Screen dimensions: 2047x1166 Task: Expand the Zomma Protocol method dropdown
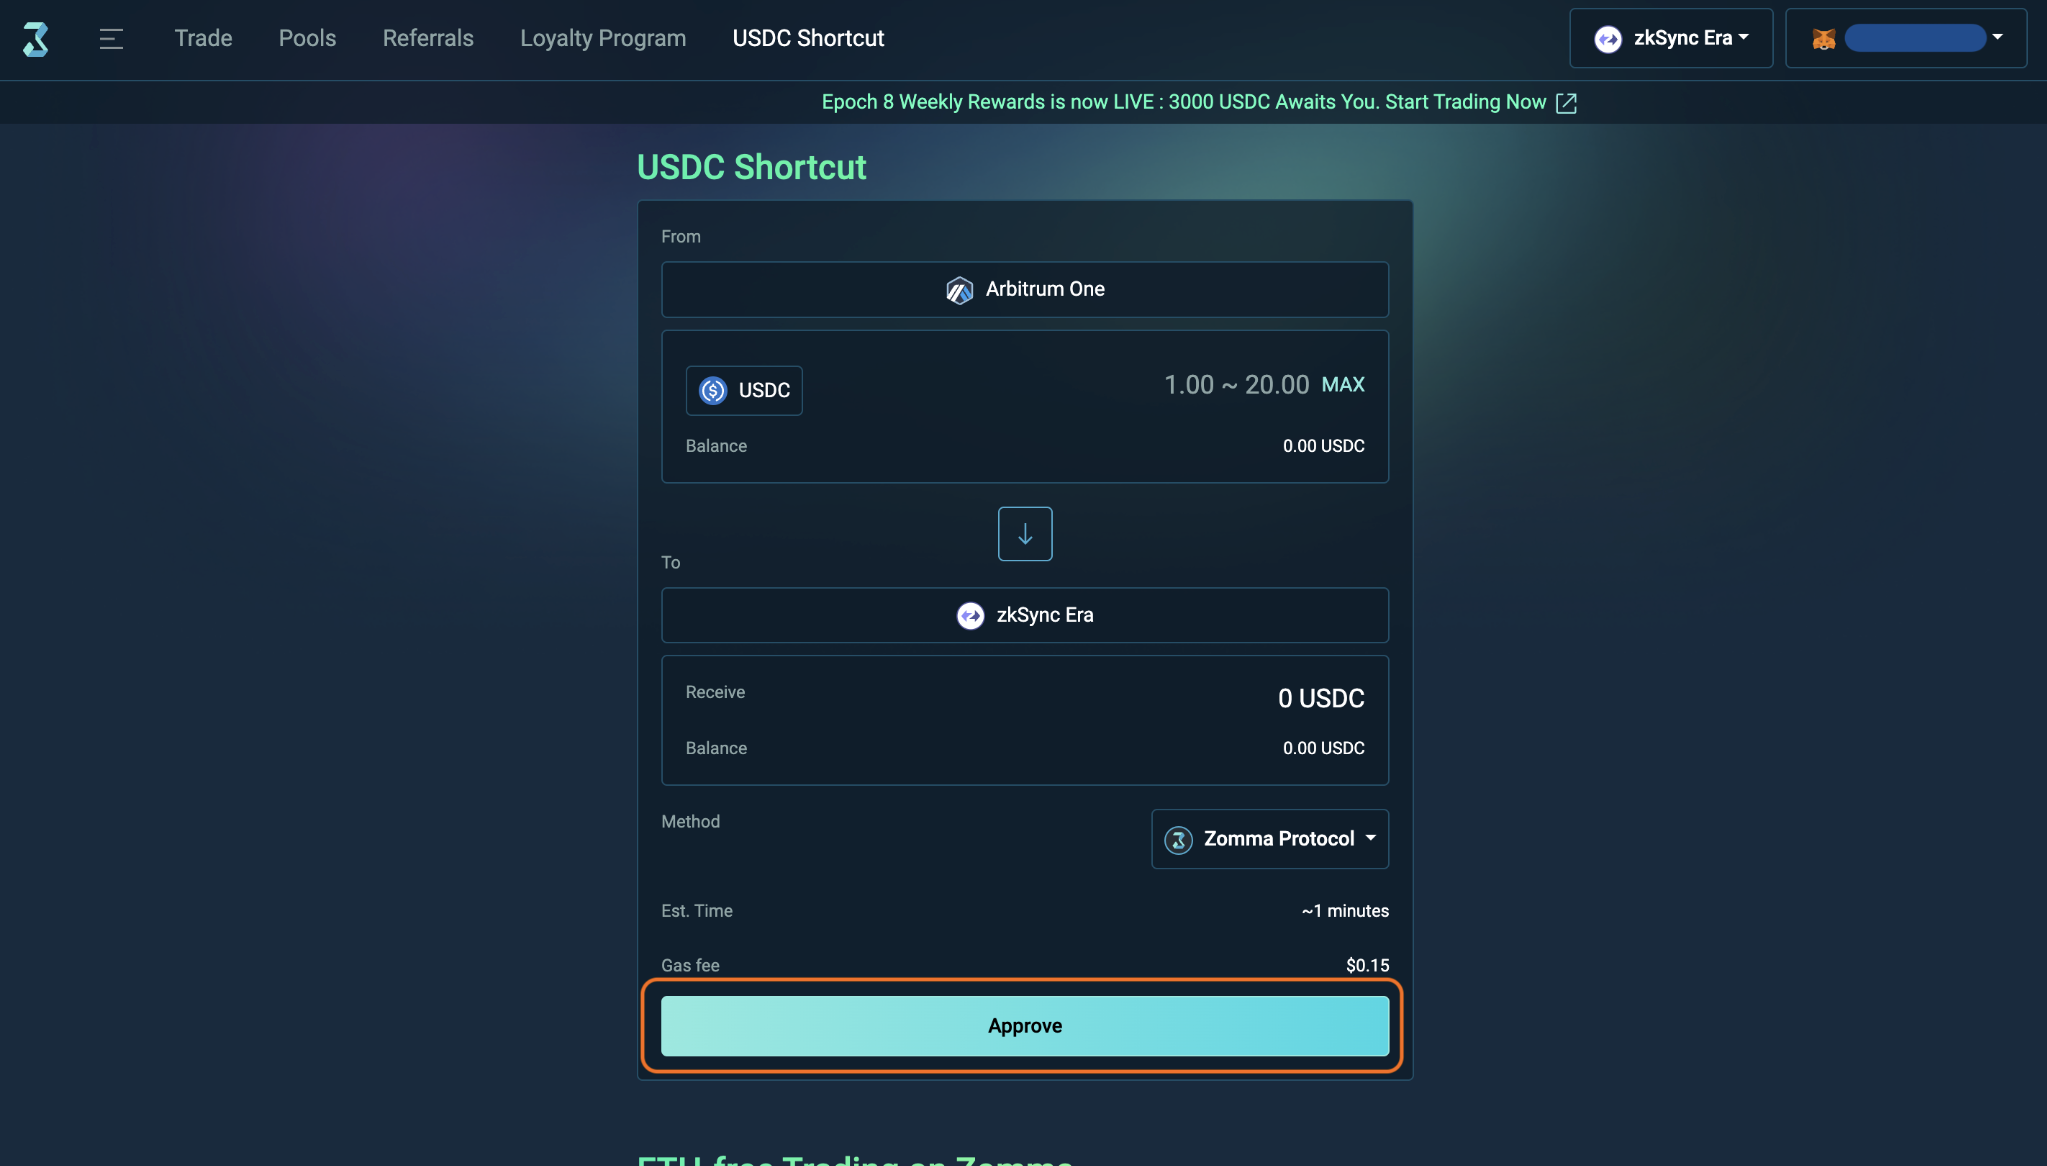1270,839
